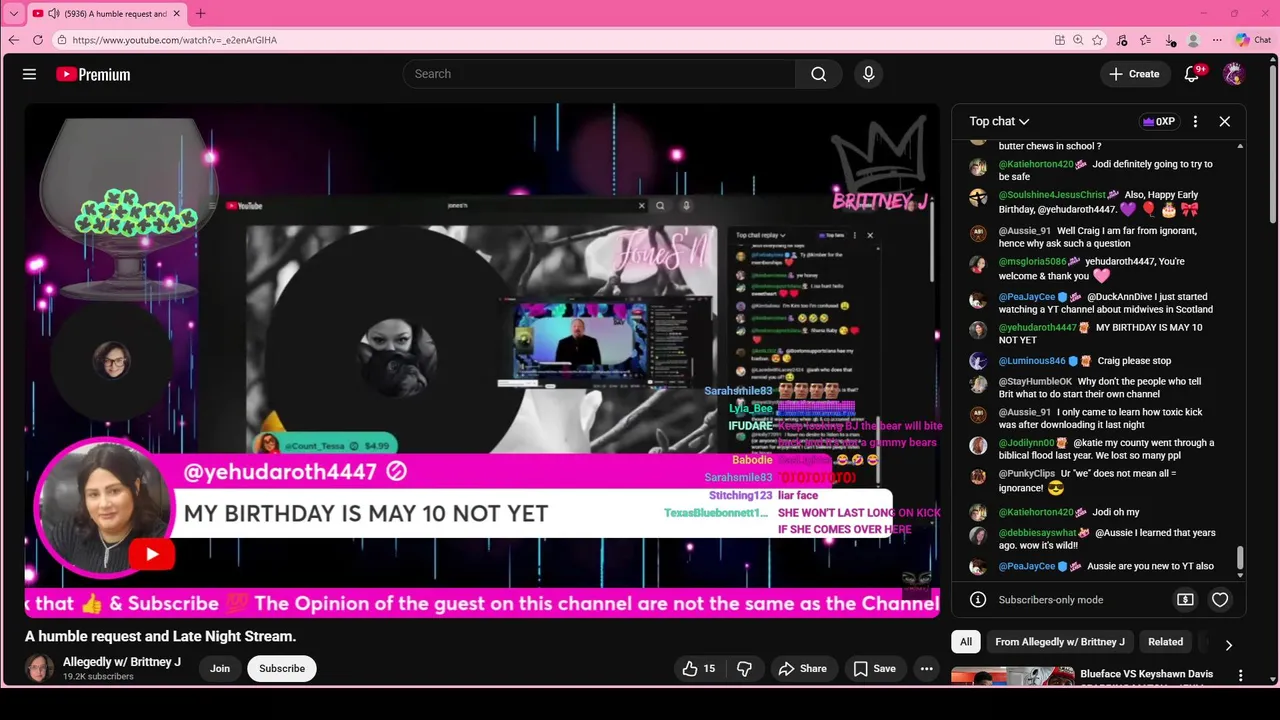
Task: Open browser zoom magnifier control
Action: tap(1078, 40)
